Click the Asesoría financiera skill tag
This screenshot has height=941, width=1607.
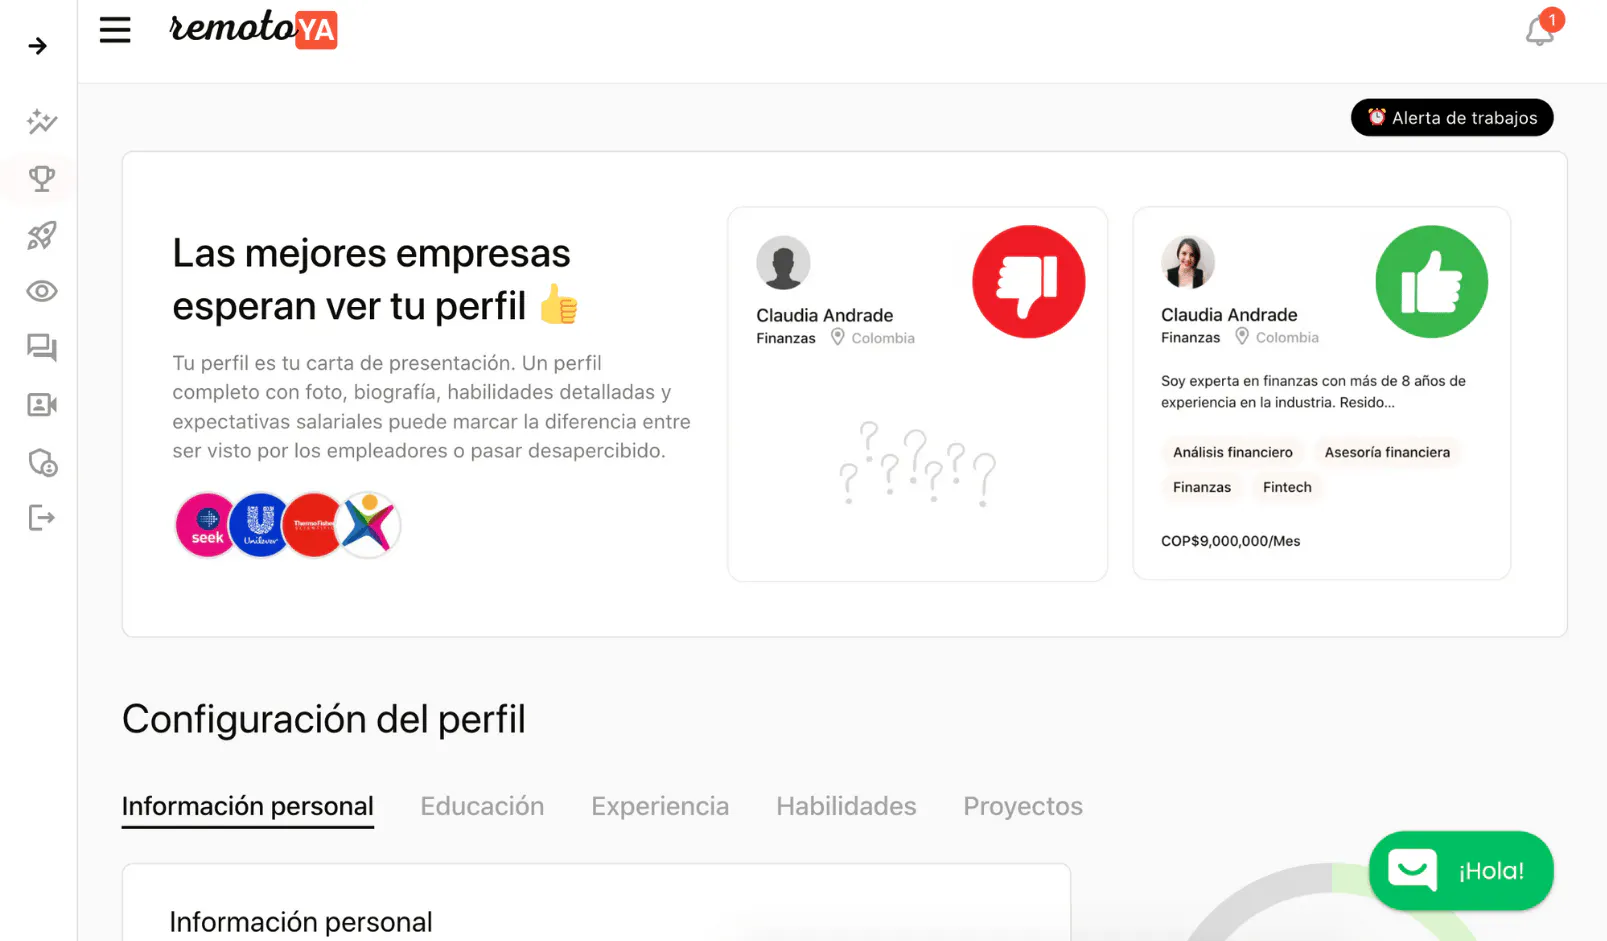pos(1387,452)
